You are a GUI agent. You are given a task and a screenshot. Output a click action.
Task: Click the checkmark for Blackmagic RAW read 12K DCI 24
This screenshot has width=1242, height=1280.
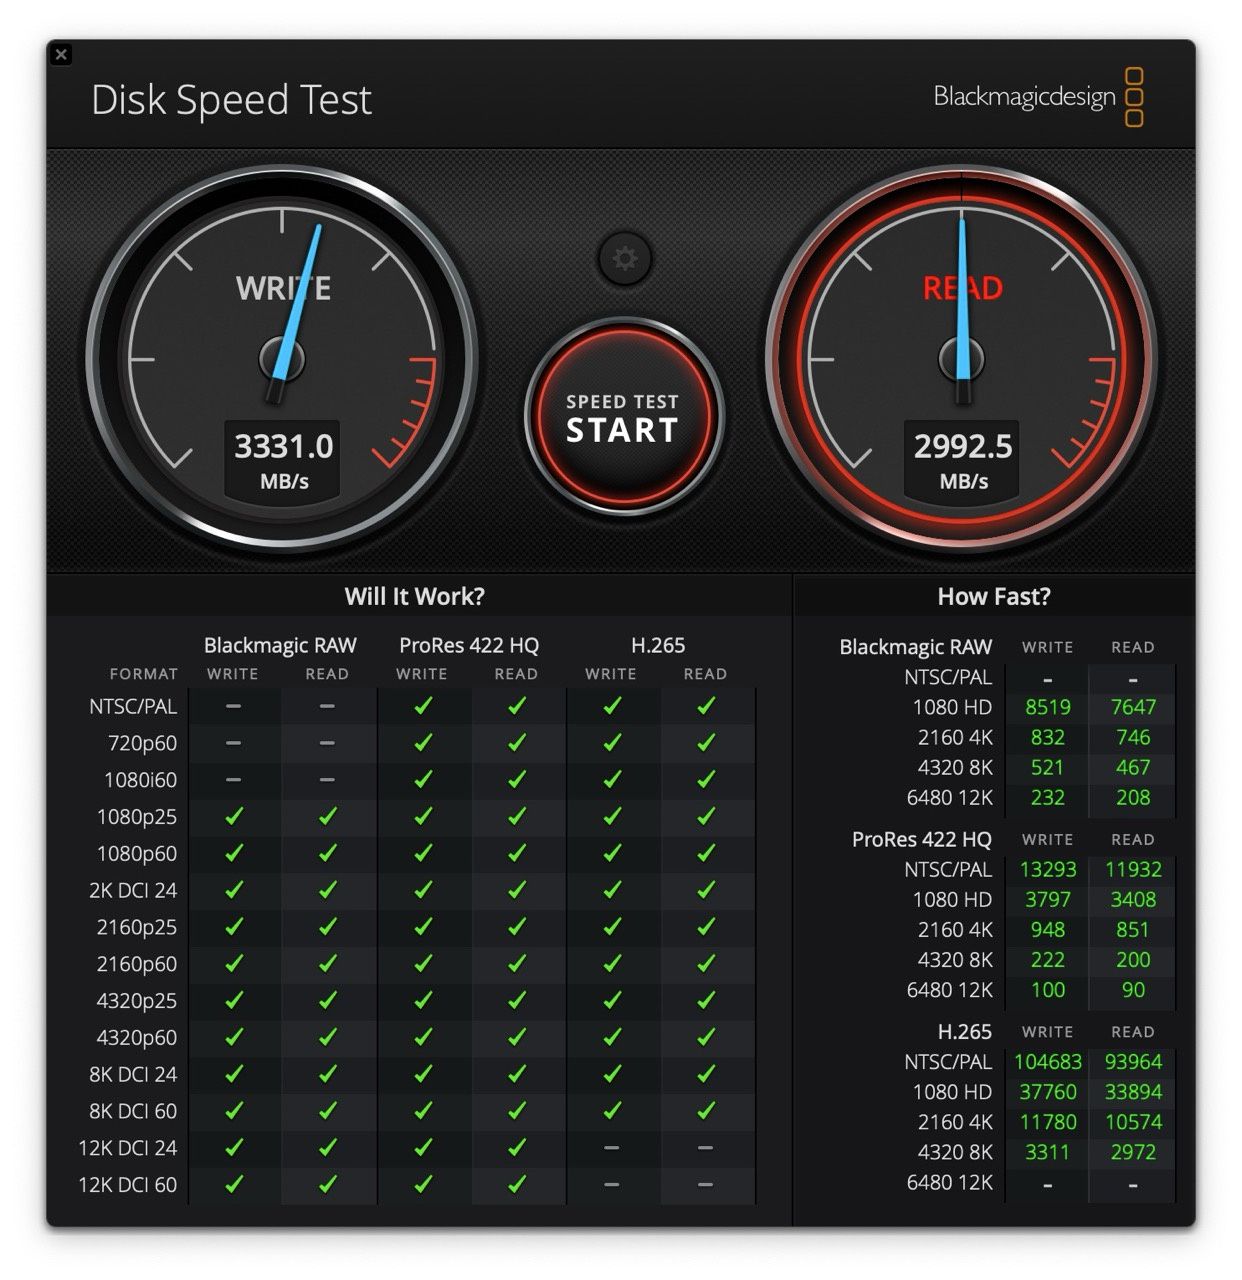point(327,1147)
